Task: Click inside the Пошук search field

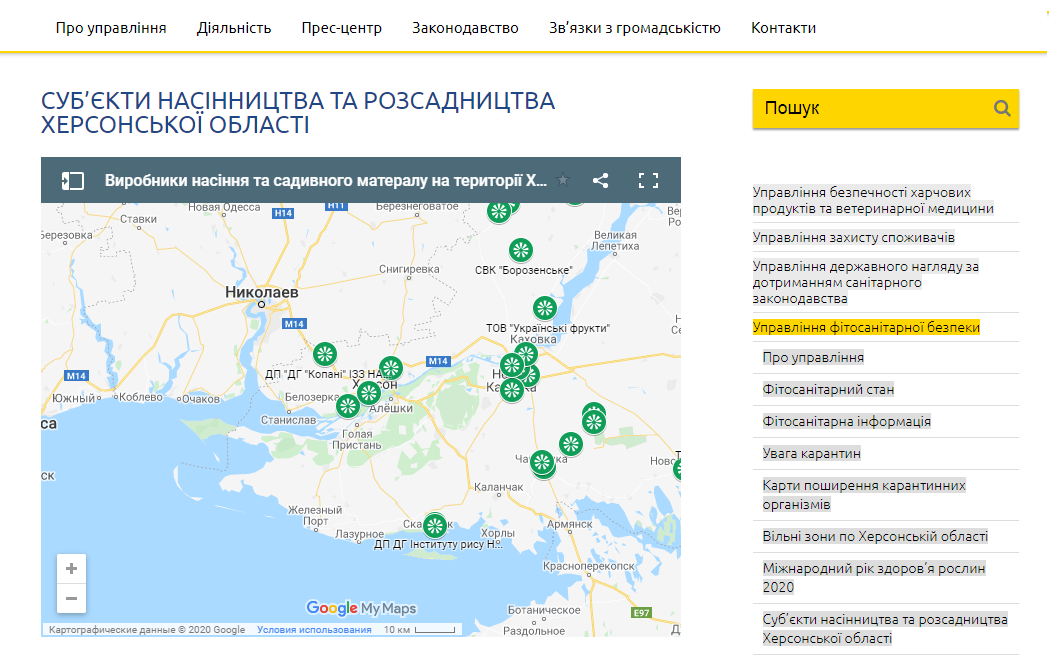Action: pyautogui.click(x=860, y=108)
